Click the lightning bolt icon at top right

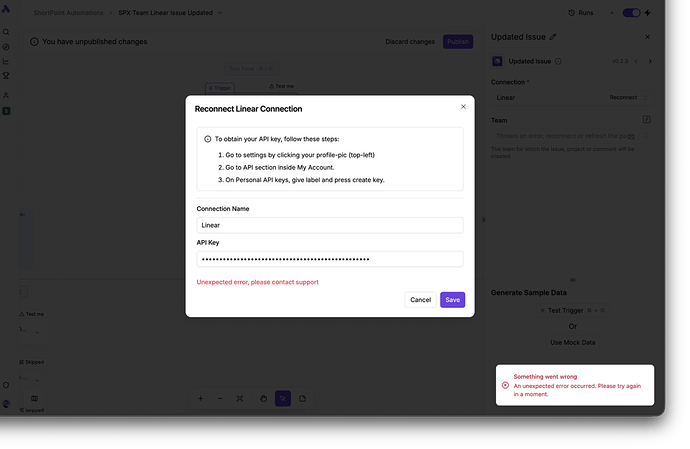point(648,13)
